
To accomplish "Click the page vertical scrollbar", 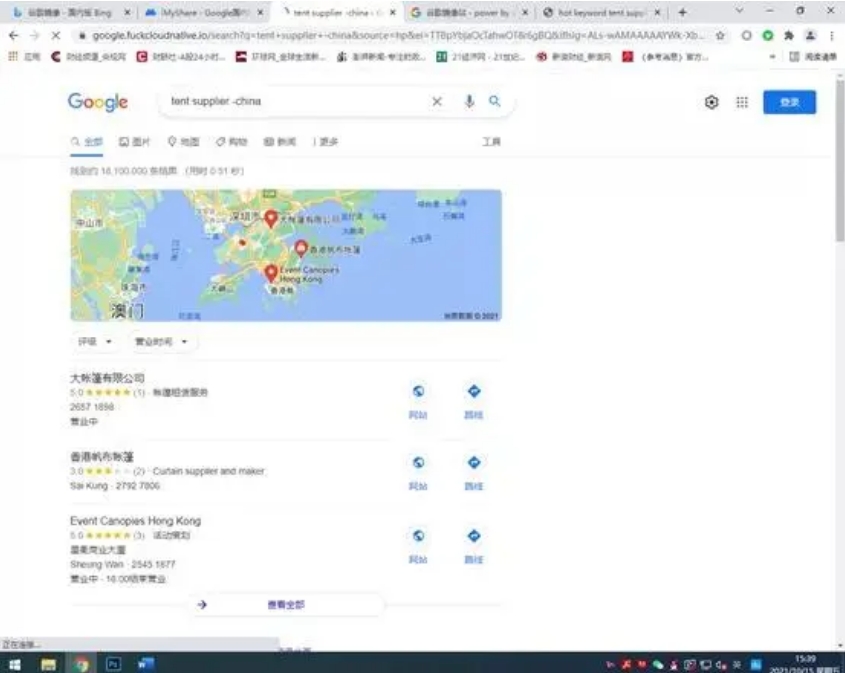I will (x=840, y=162).
